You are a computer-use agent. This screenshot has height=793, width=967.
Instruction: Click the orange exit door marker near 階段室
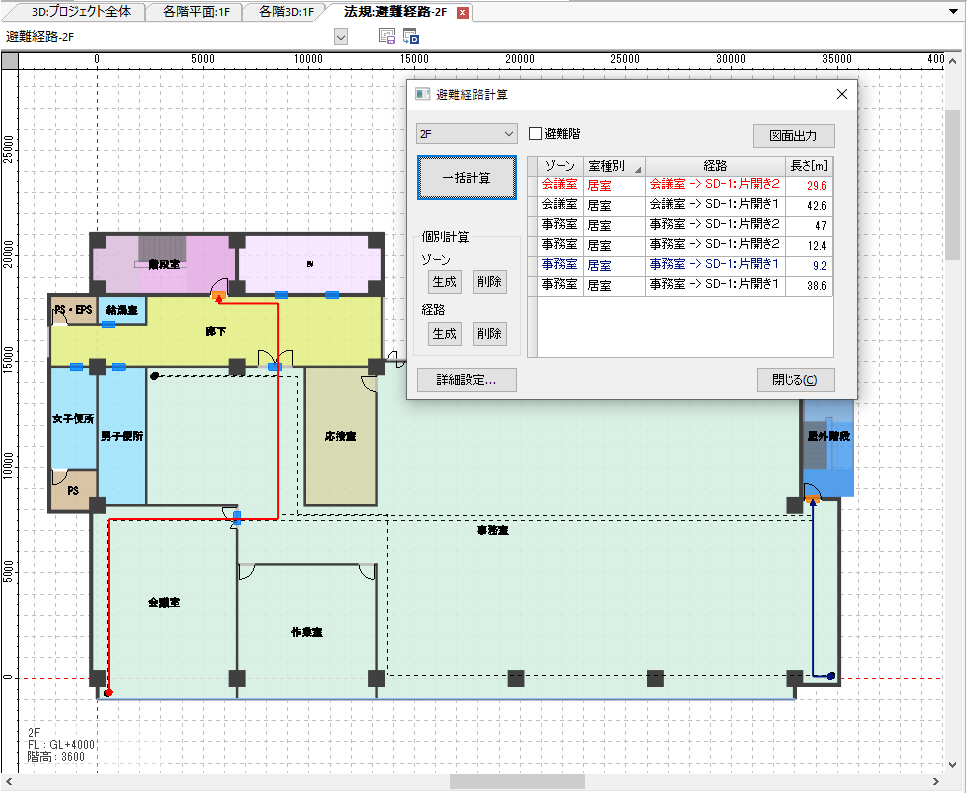[x=217, y=295]
